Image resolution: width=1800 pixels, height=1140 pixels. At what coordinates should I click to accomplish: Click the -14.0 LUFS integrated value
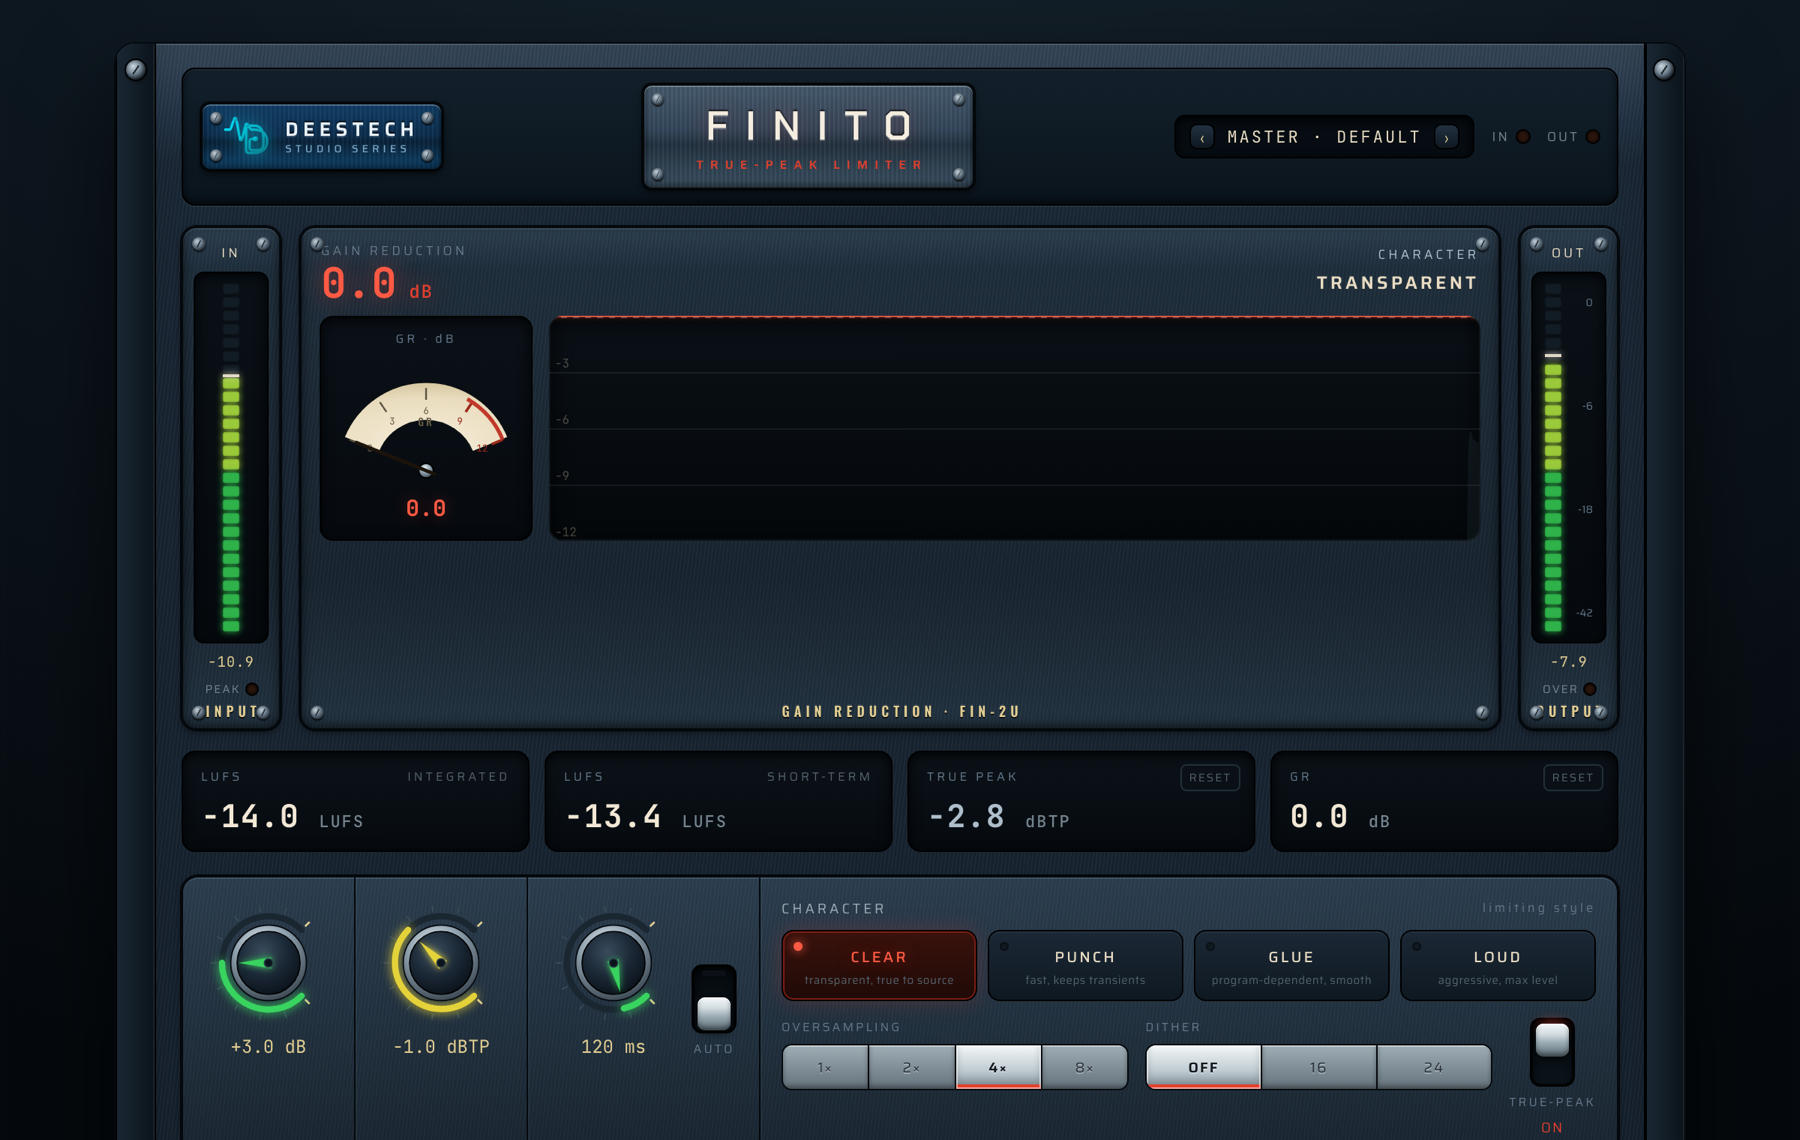251,817
